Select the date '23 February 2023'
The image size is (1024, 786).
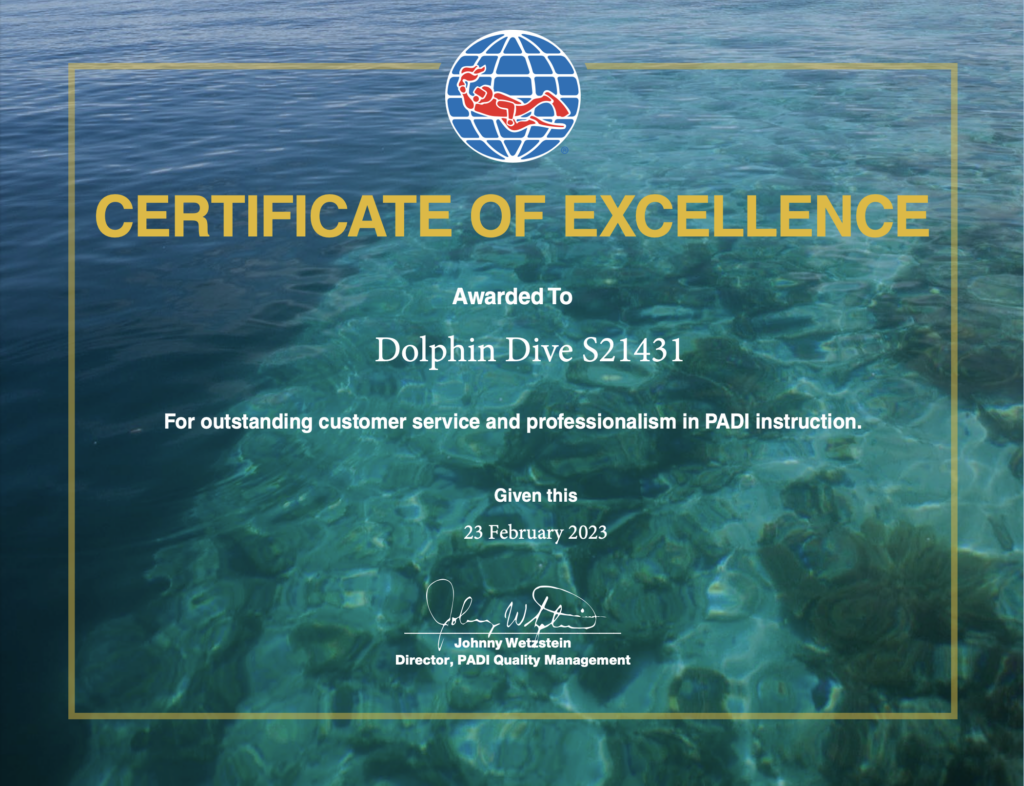click(536, 532)
